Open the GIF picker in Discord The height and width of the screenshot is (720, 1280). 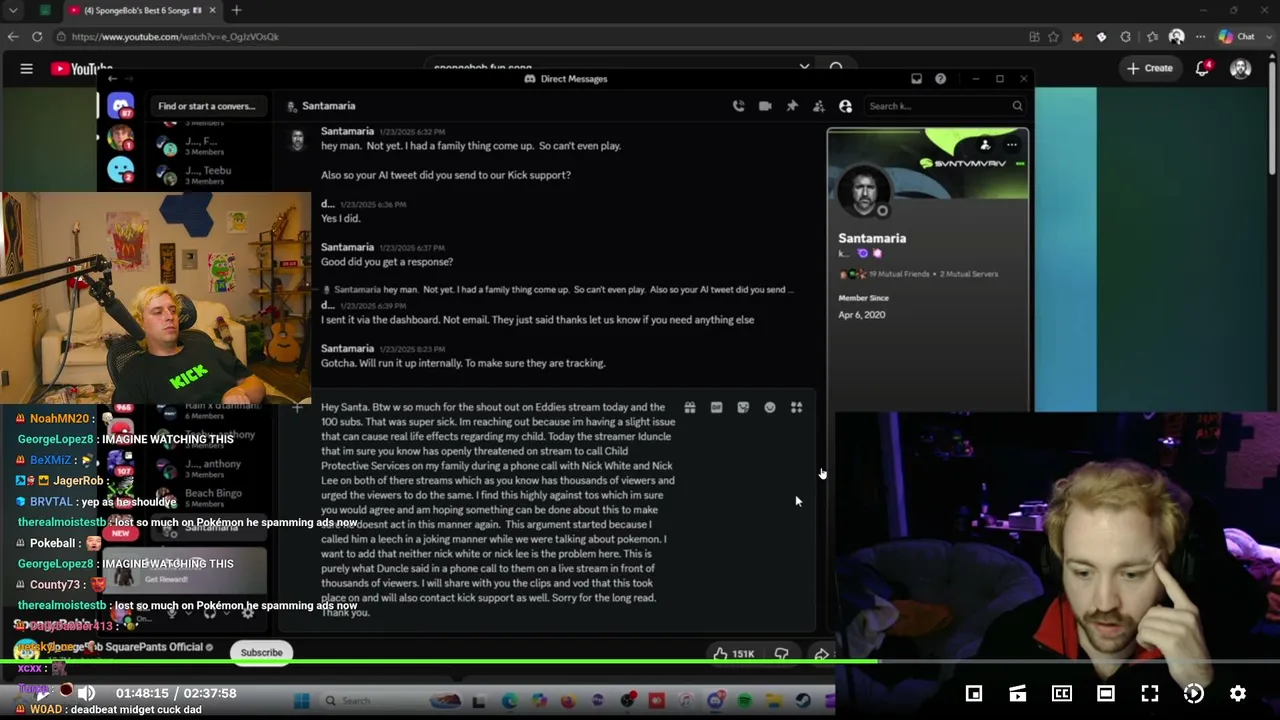pos(716,408)
